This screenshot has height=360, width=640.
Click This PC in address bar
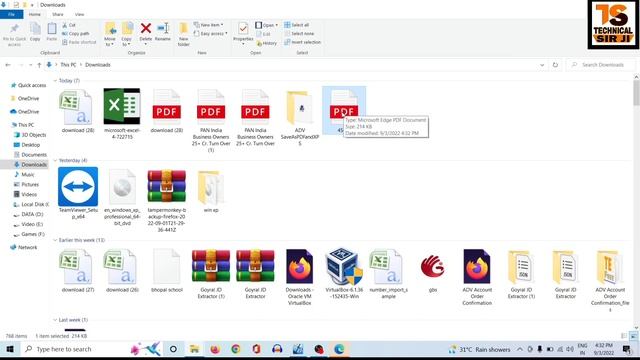click(68, 65)
